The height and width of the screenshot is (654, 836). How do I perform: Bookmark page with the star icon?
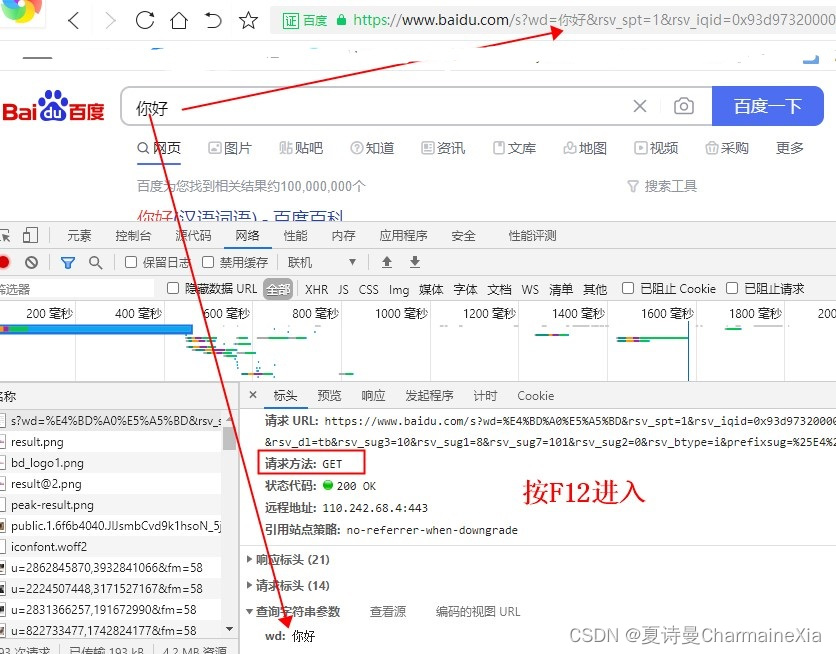pyautogui.click(x=248, y=20)
